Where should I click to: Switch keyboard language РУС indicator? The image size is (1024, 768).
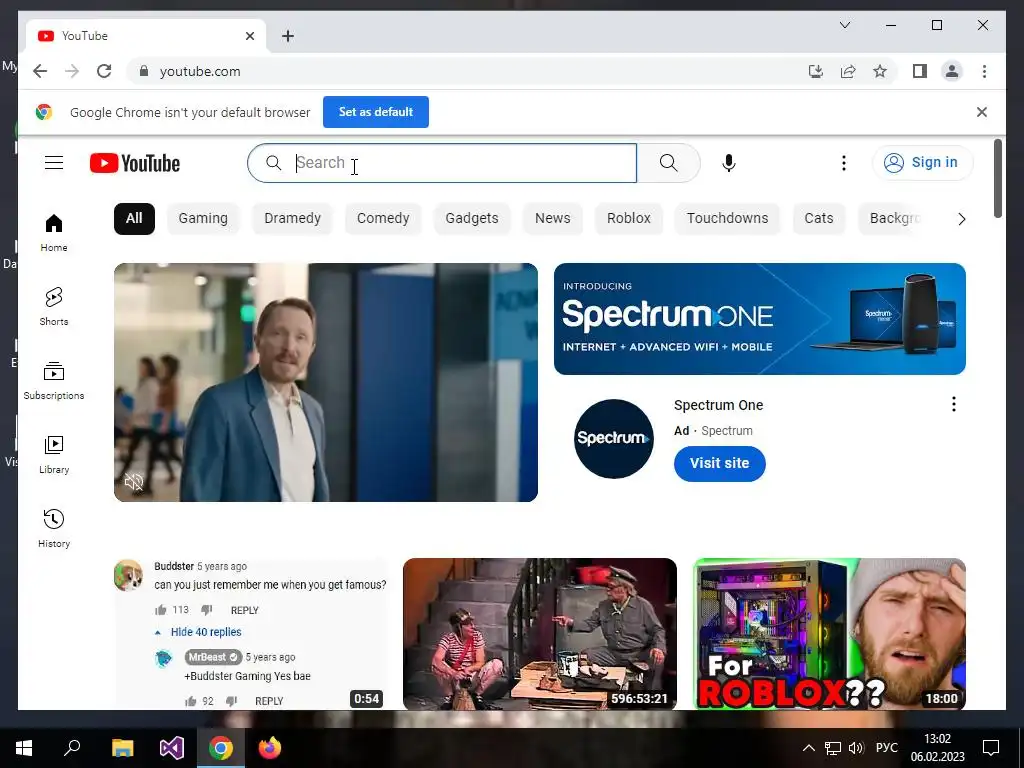pos(886,748)
